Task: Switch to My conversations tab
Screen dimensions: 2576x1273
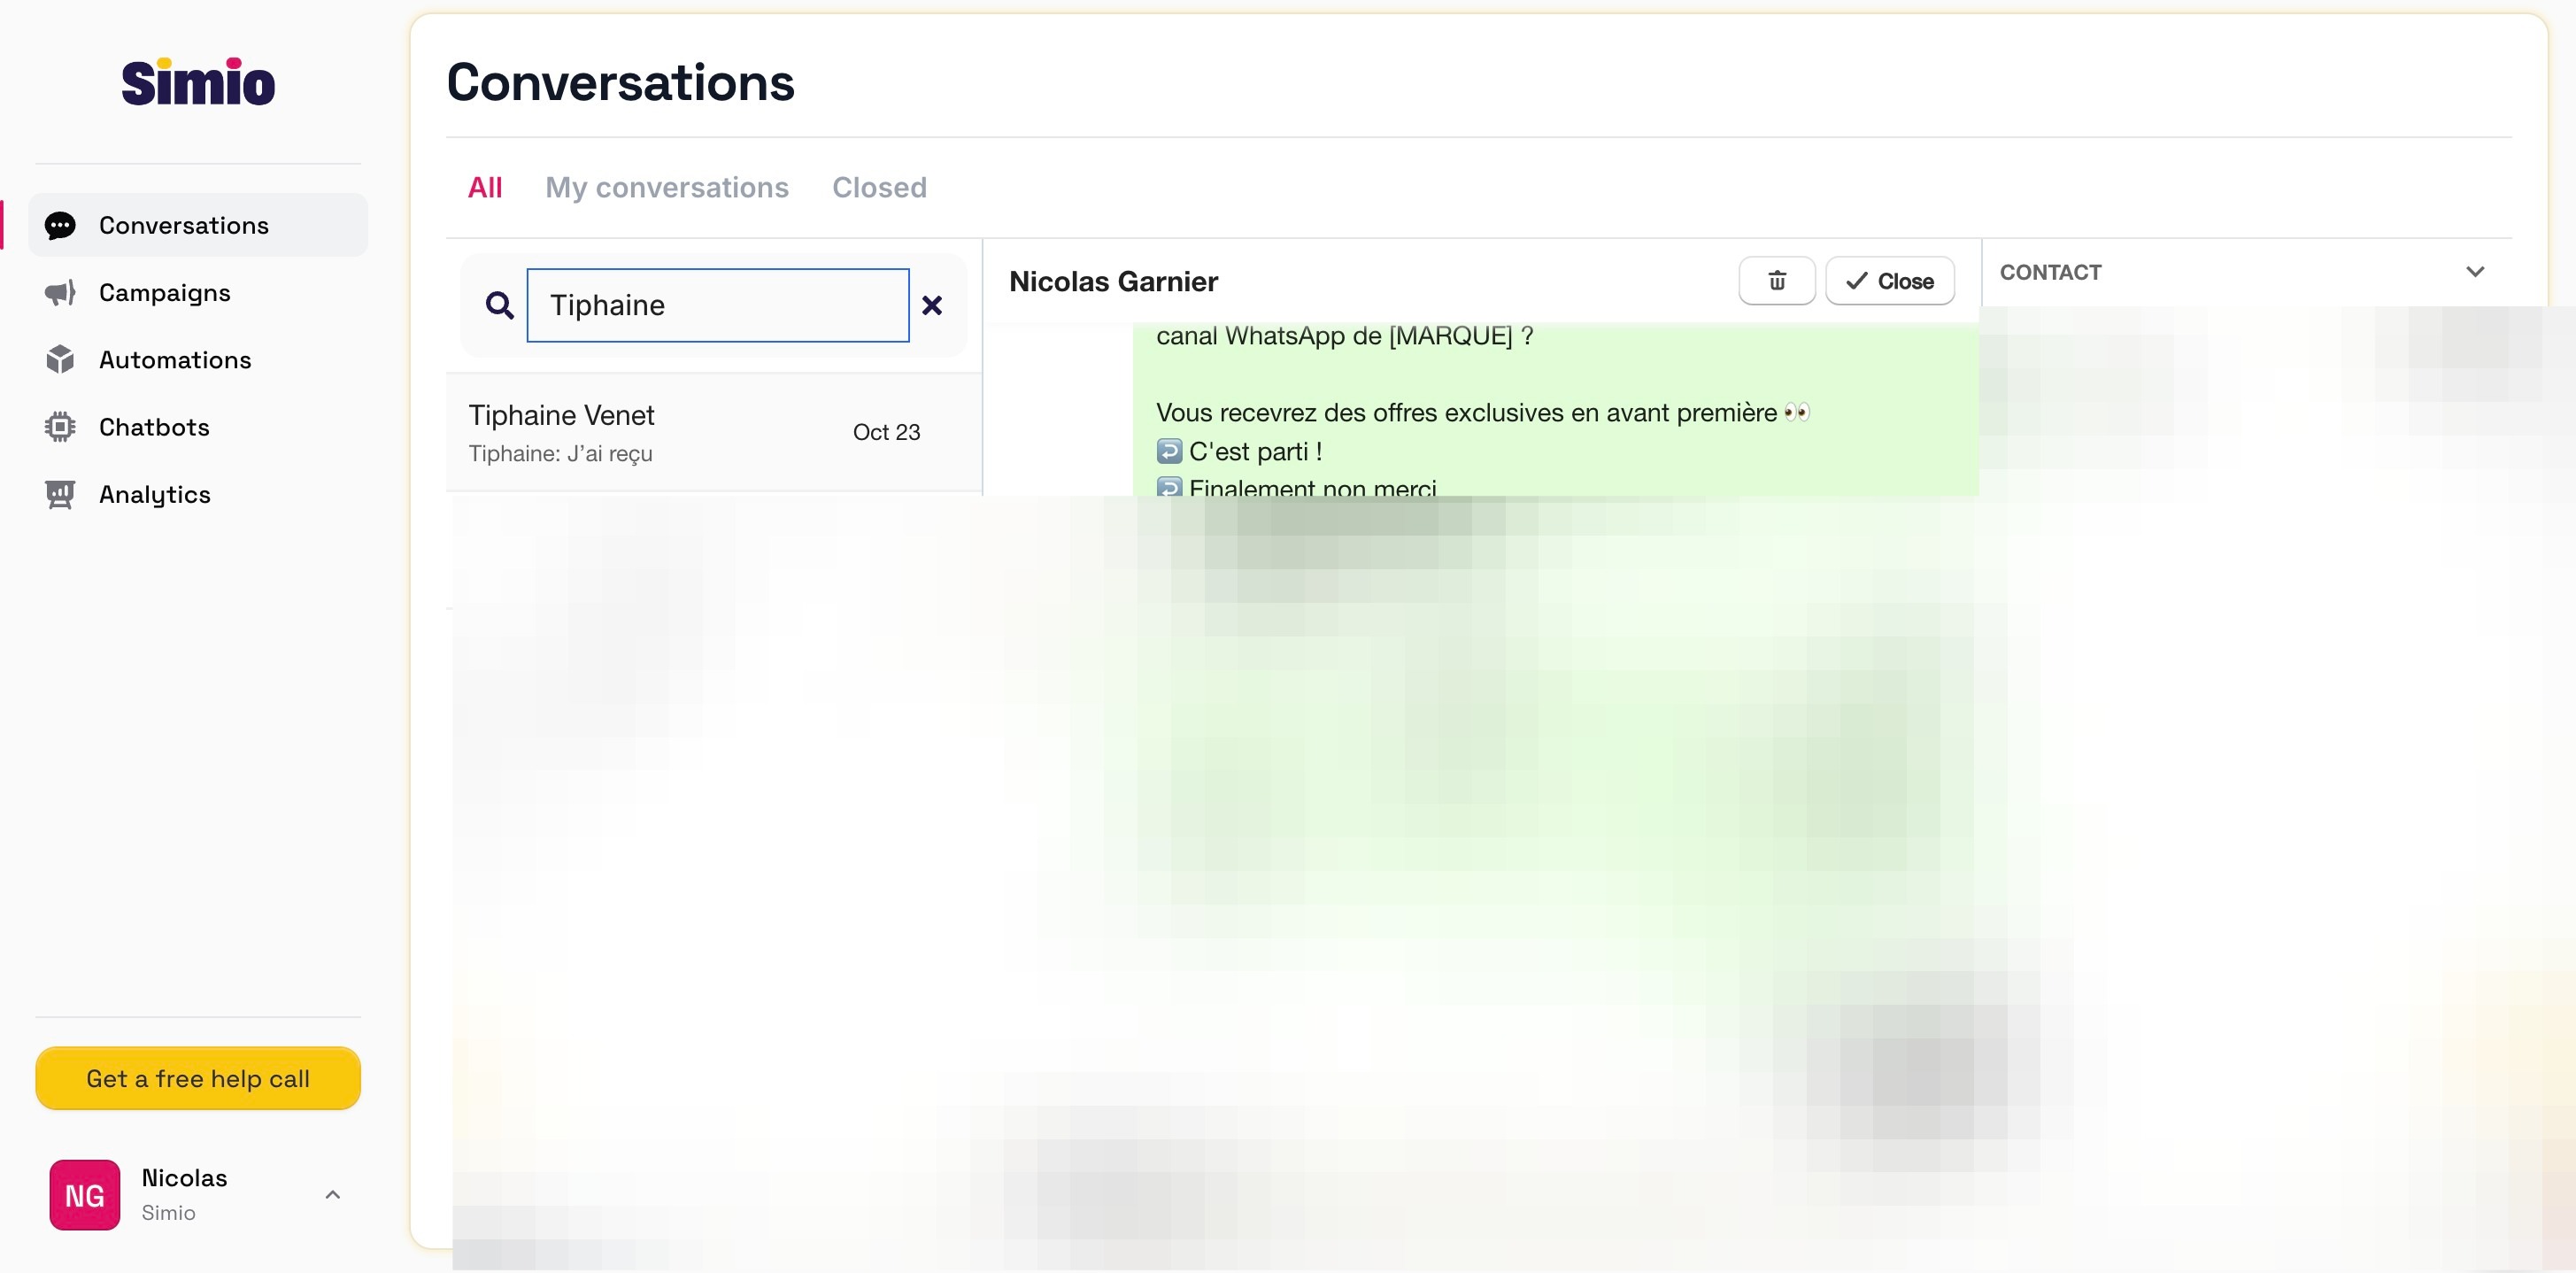Action: pyautogui.click(x=666, y=188)
